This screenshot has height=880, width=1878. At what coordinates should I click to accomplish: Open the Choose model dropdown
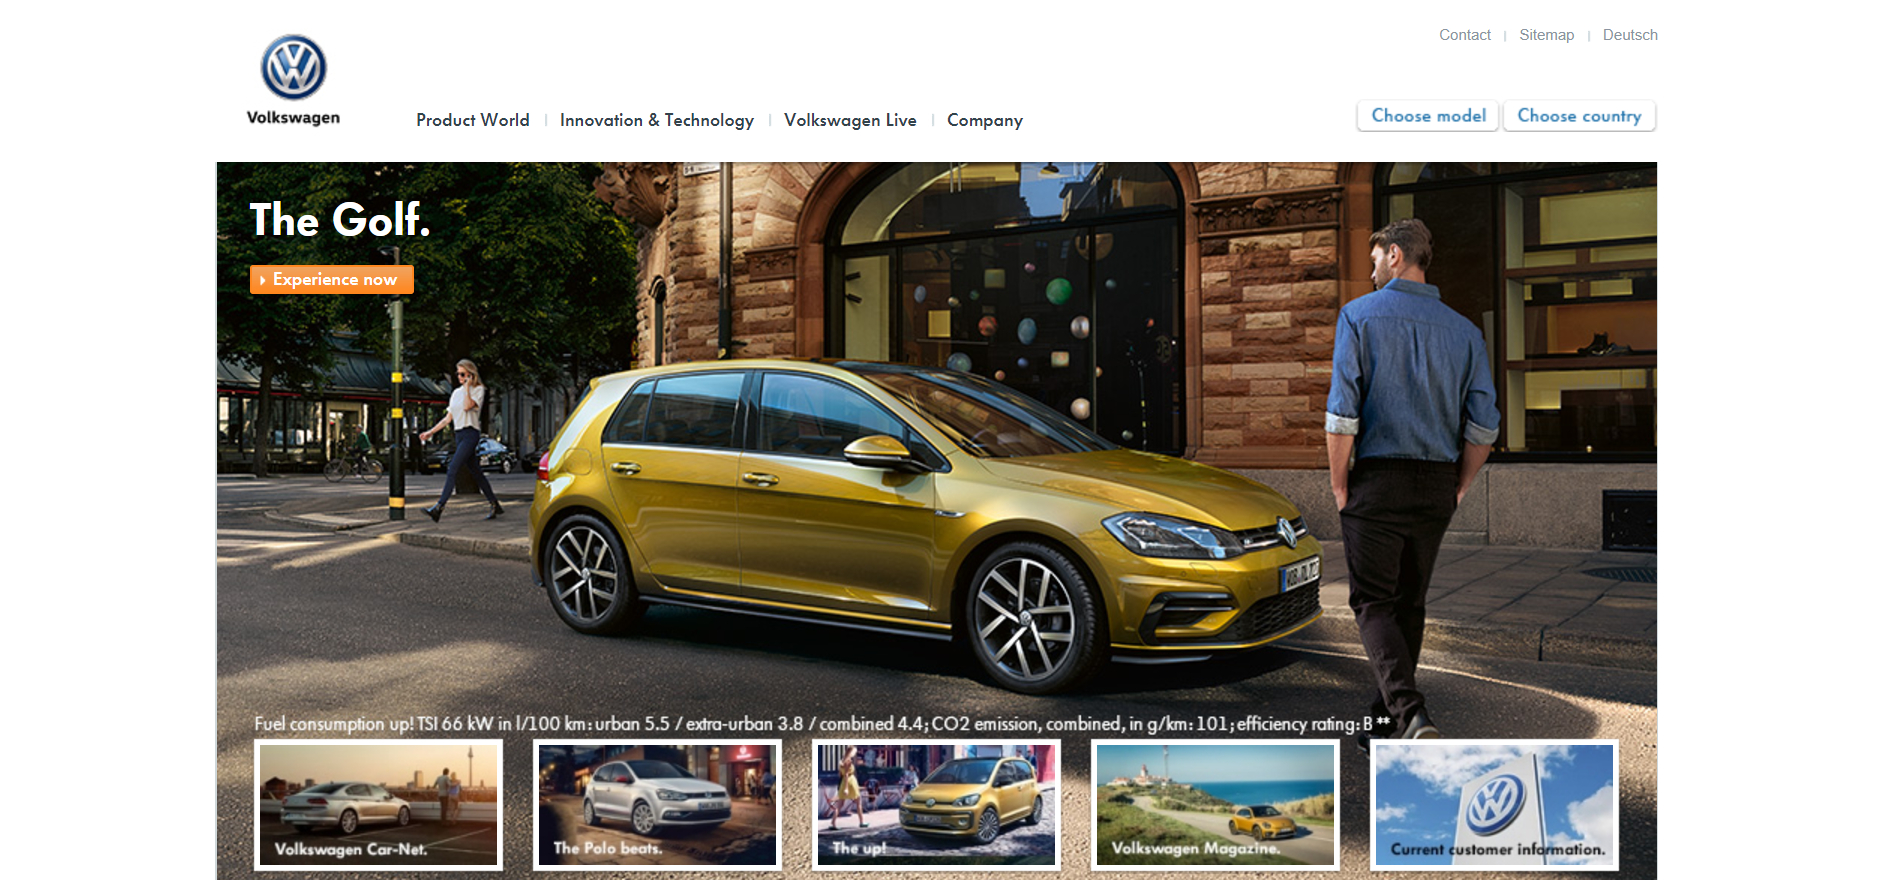(x=1428, y=116)
